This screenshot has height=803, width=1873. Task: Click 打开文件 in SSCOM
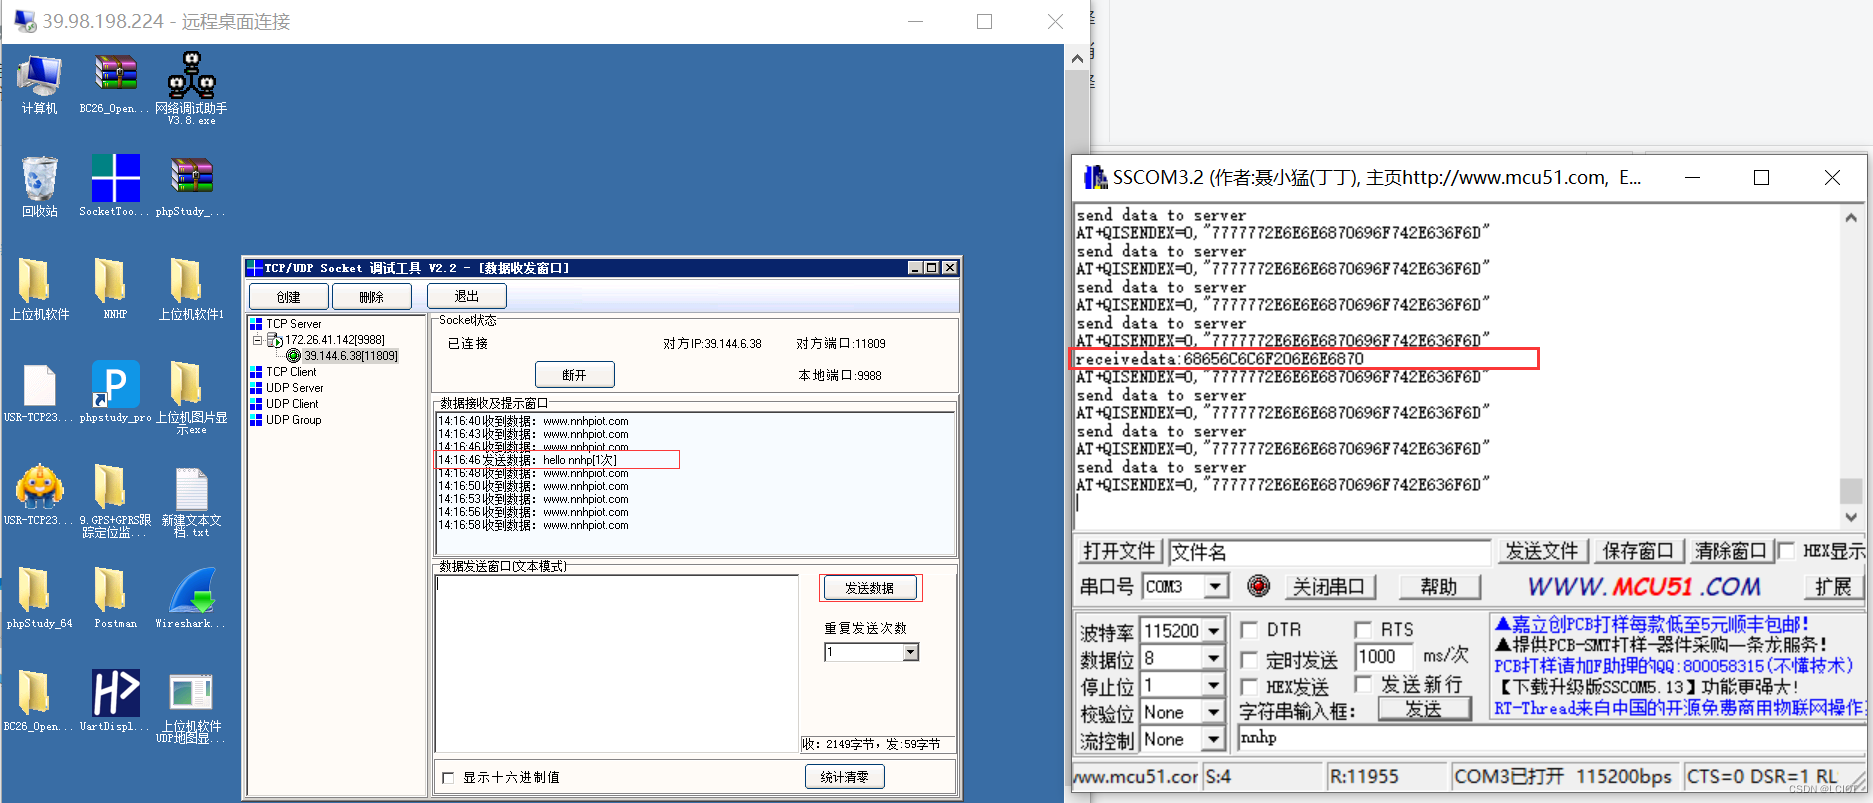click(1119, 551)
